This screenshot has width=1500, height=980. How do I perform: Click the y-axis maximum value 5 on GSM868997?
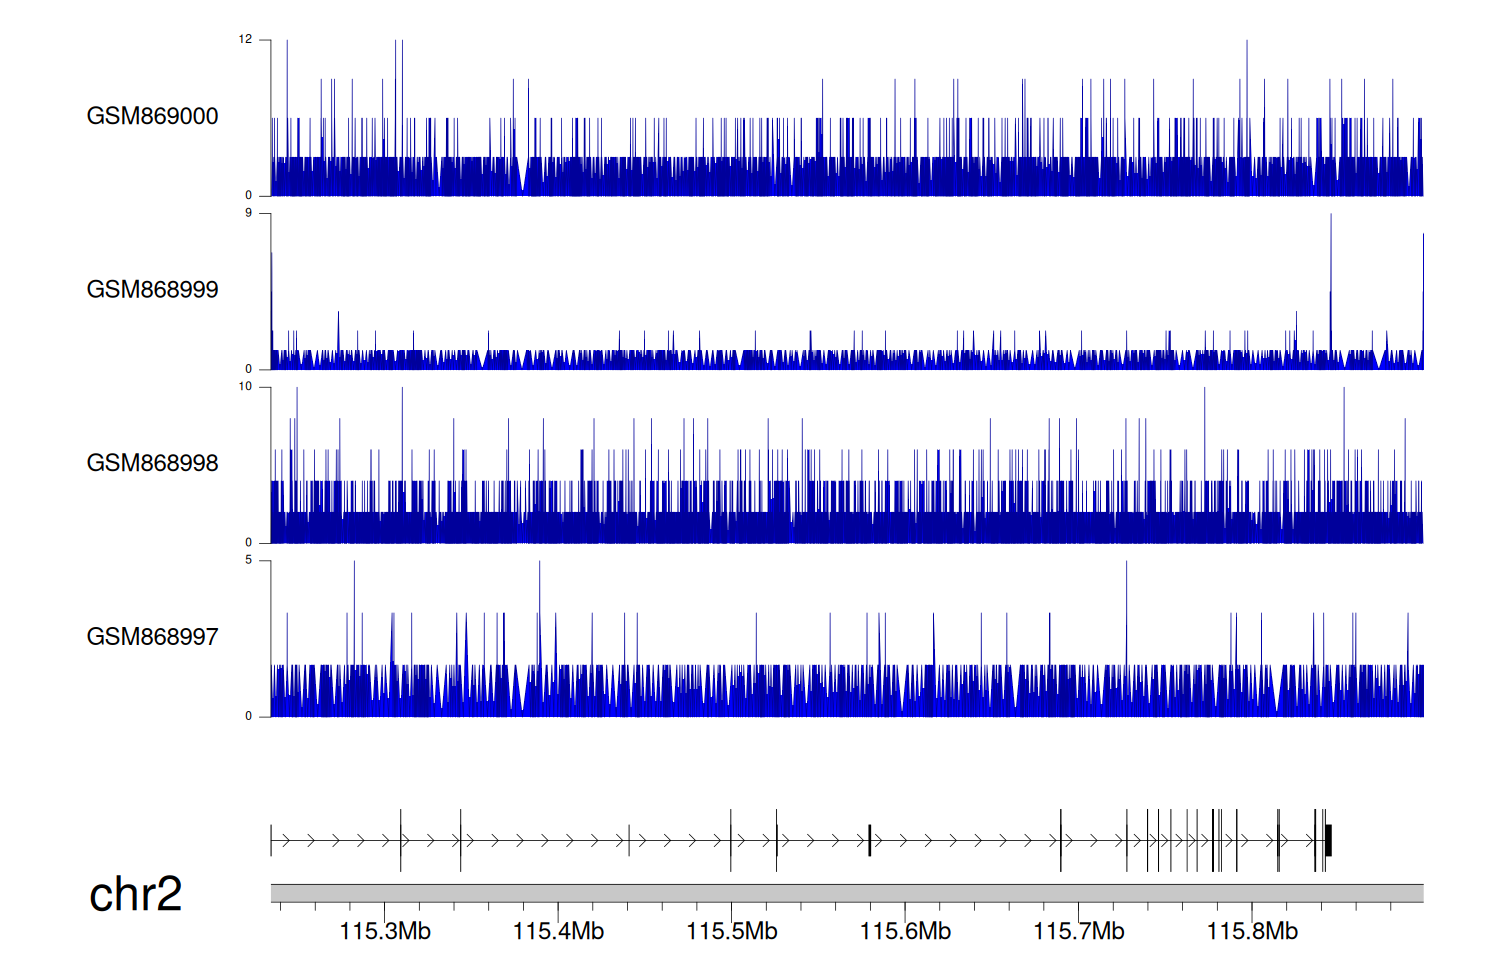coord(248,560)
